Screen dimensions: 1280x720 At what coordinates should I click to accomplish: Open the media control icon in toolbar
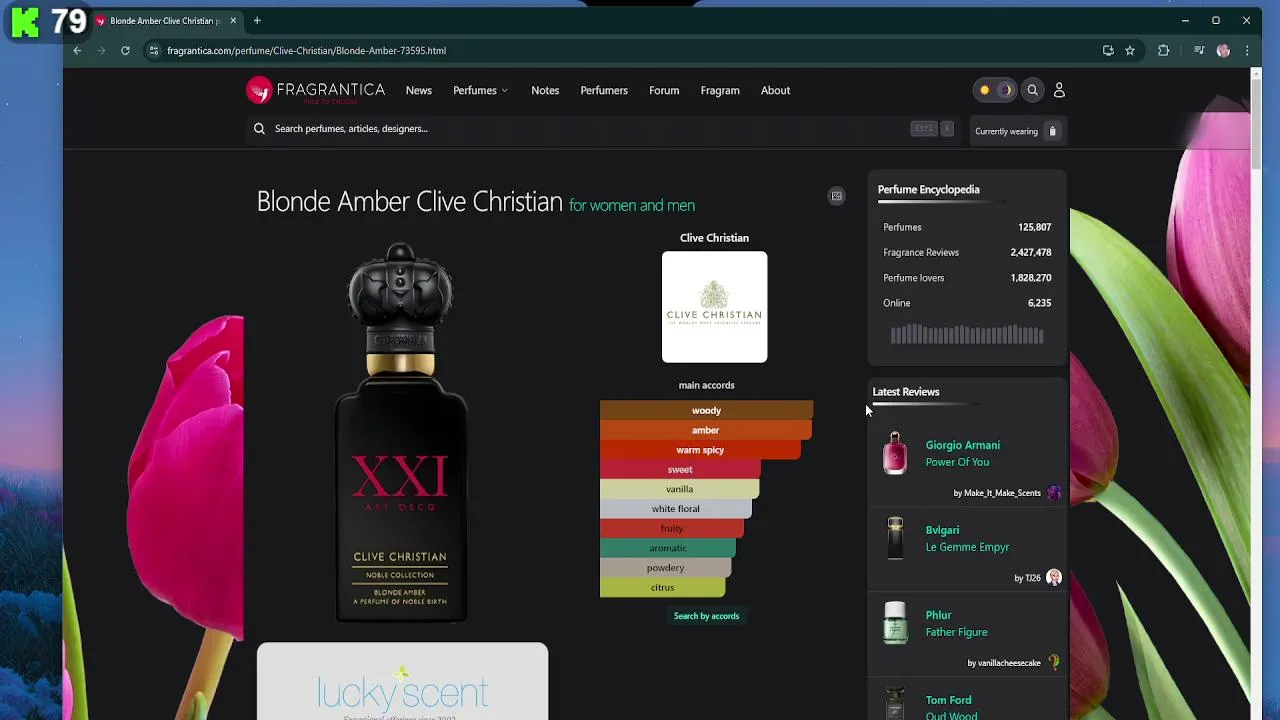click(x=1199, y=50)
